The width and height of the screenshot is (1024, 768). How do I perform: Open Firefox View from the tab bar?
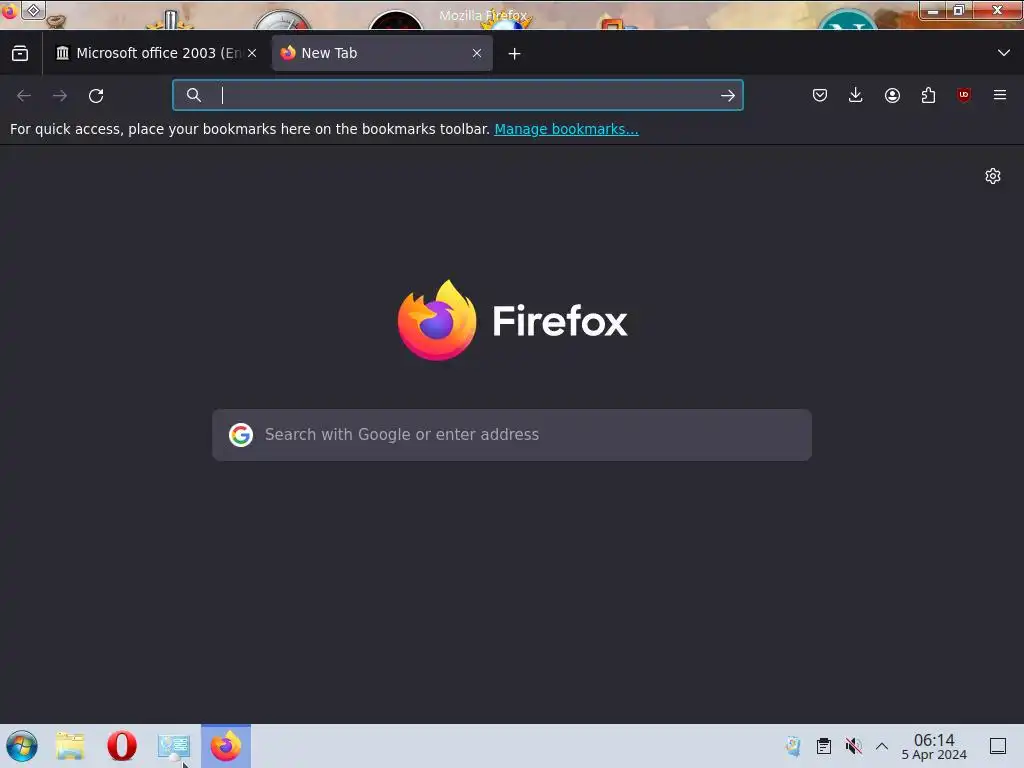(20, 54)
